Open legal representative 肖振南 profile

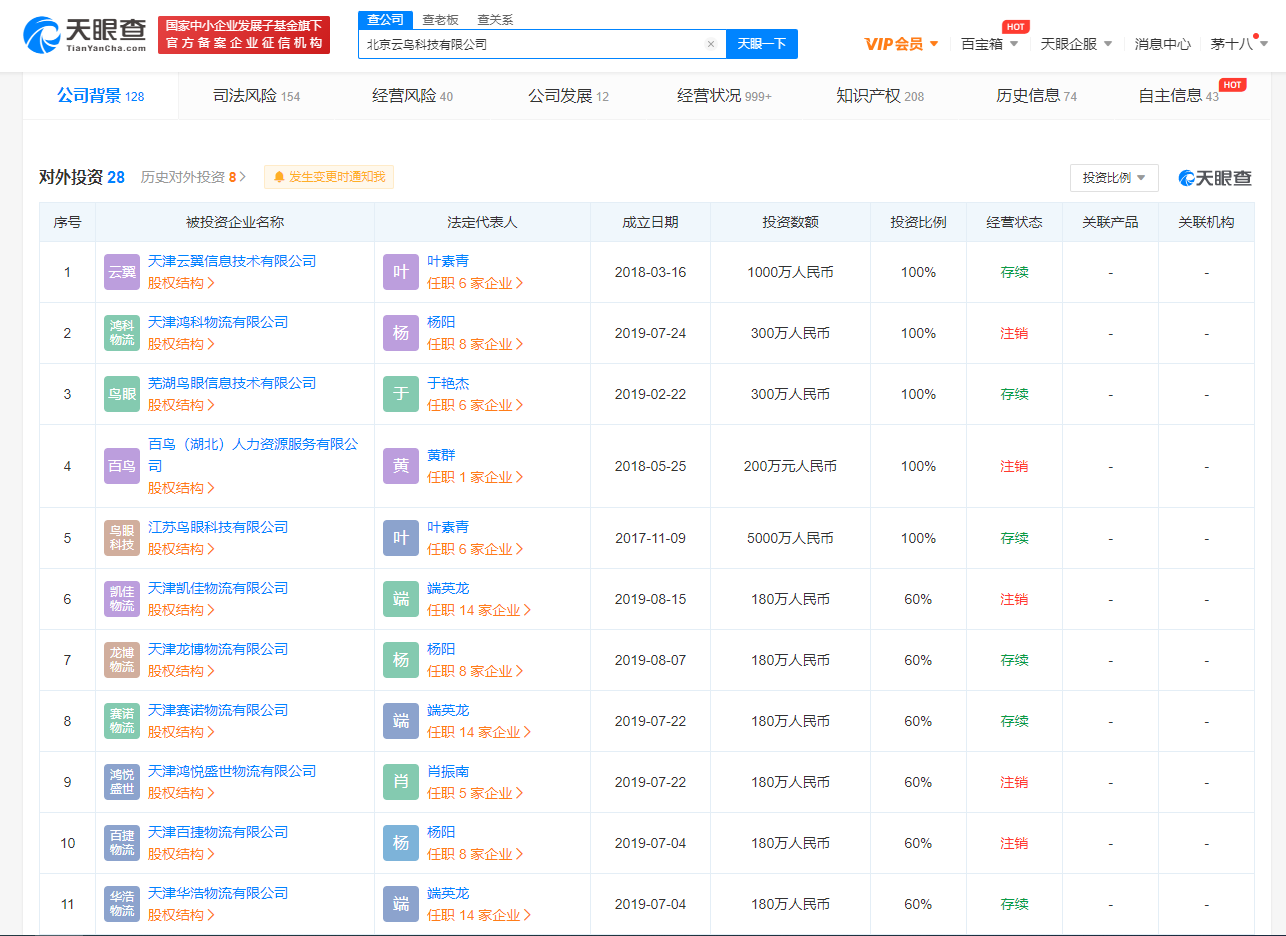[x=448, y=771]
